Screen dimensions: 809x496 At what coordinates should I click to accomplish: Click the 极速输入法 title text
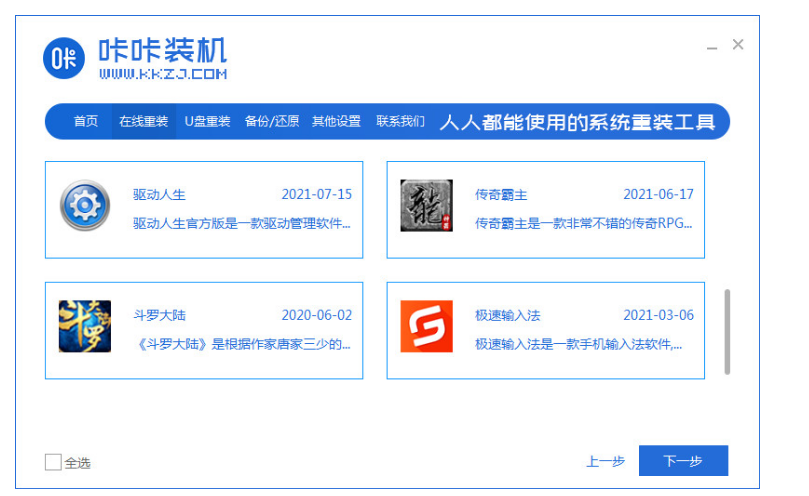tap(508, 315)
